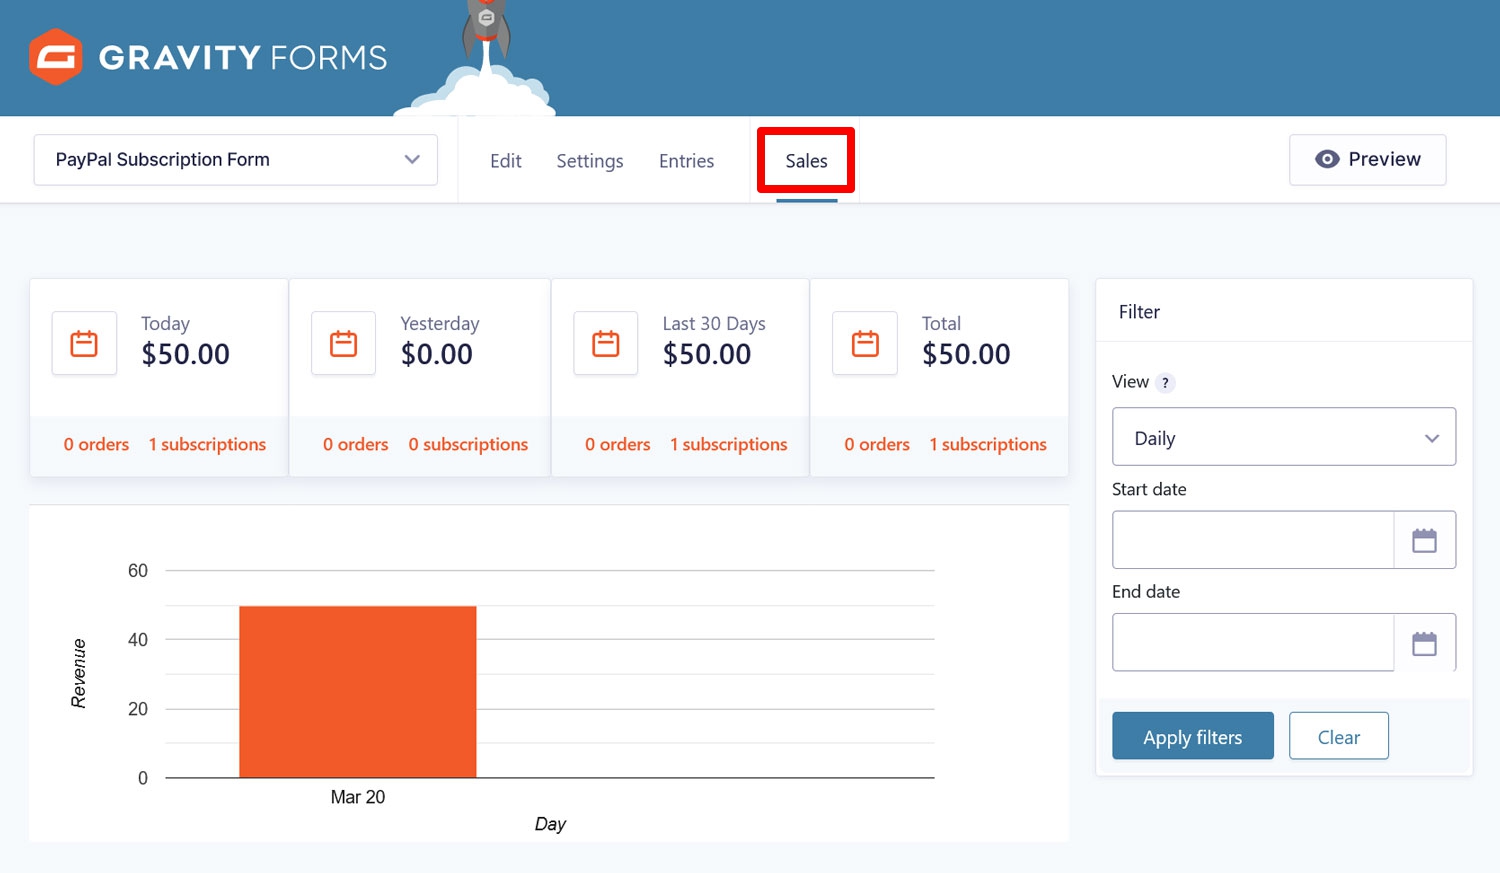
Task: Open the End date calendar picker
Action: (x=1424, y=643)
